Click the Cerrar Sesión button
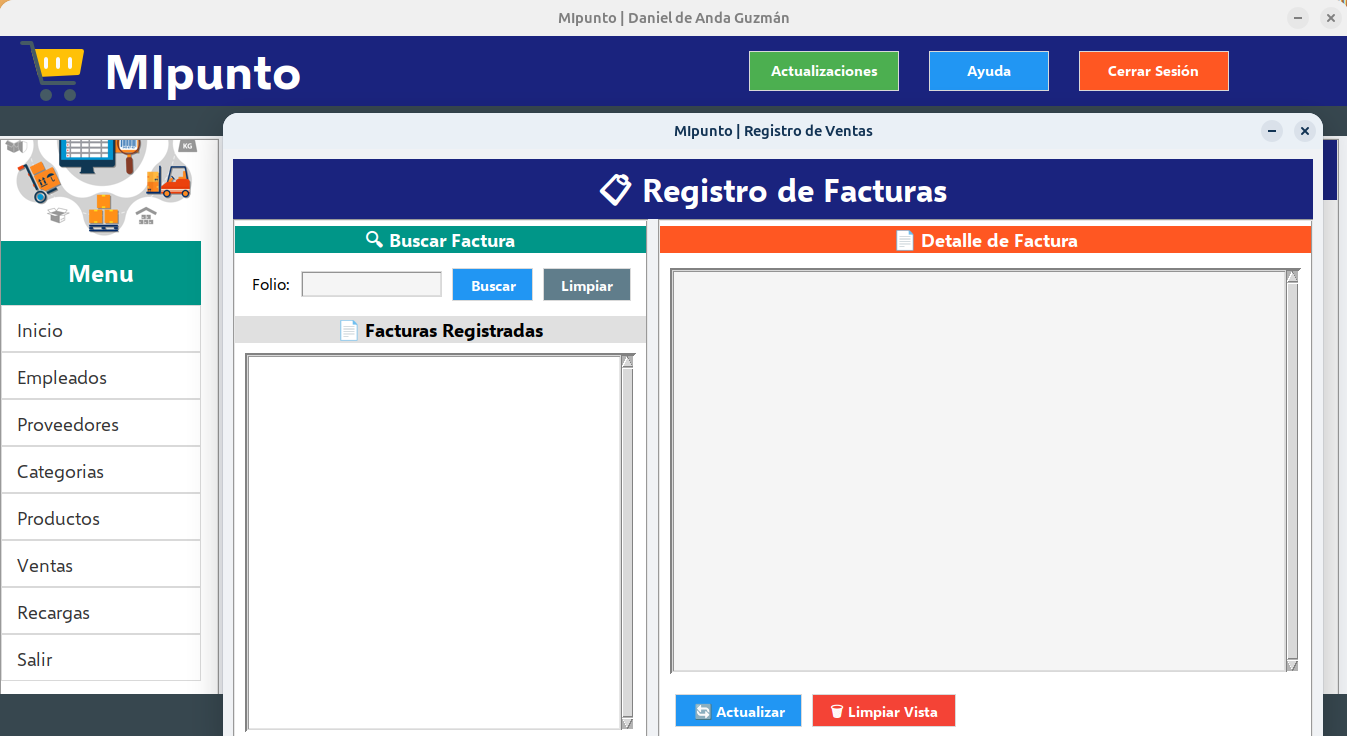 pyautogui.click(x=1153, y=71)
